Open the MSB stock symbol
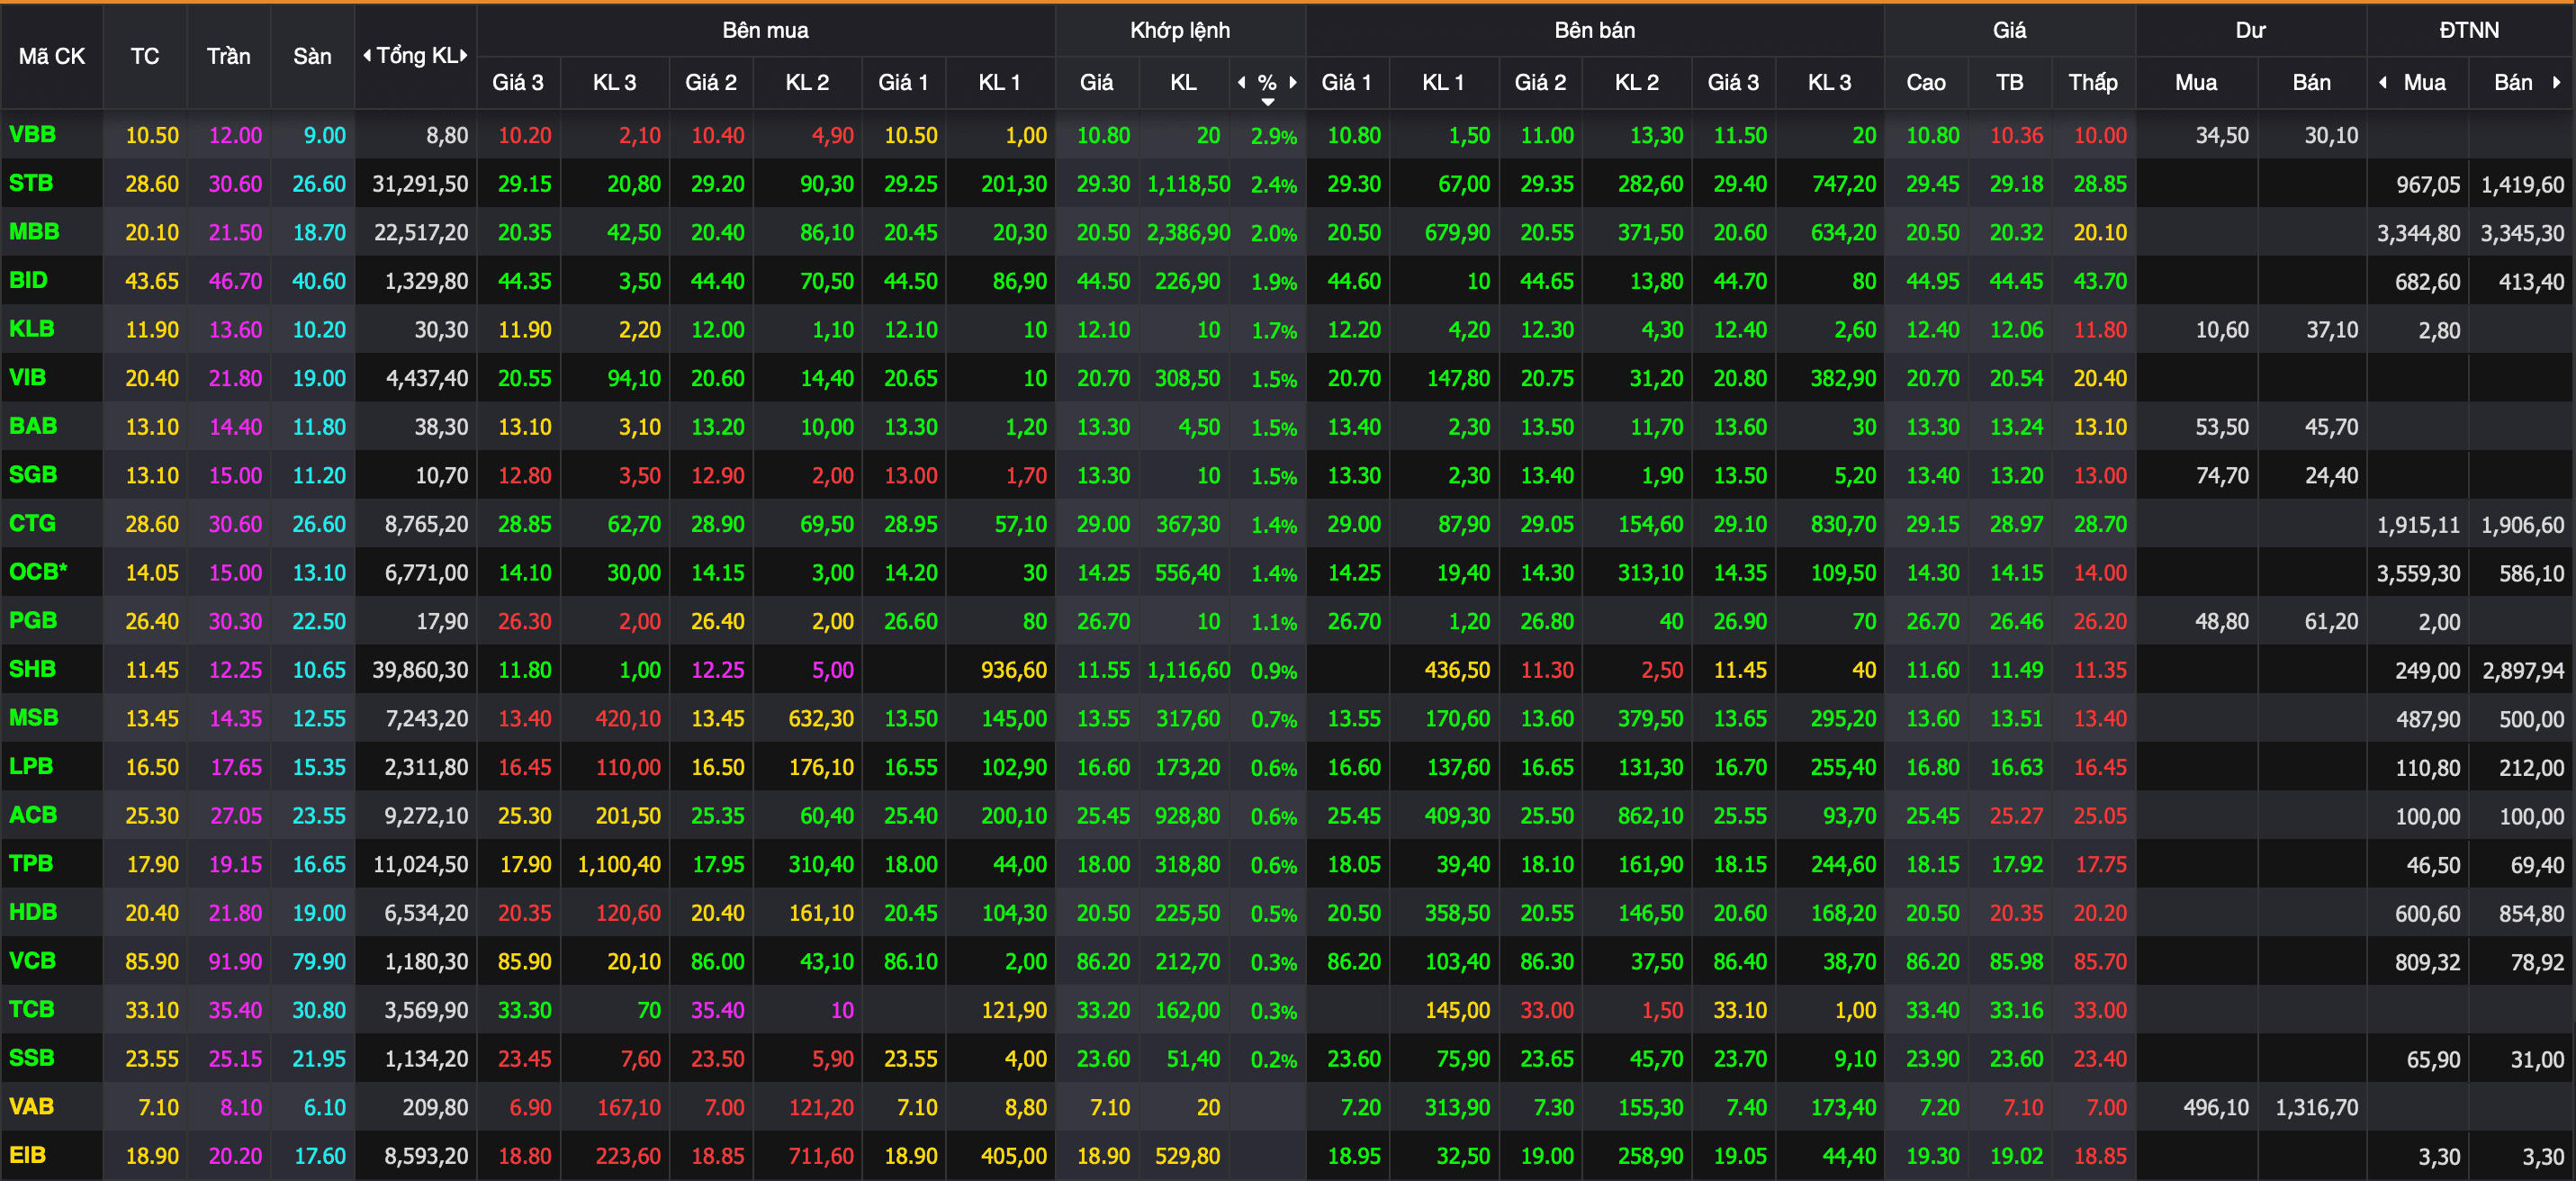This screenshot has height=1181, width=2576. (34, 717)
